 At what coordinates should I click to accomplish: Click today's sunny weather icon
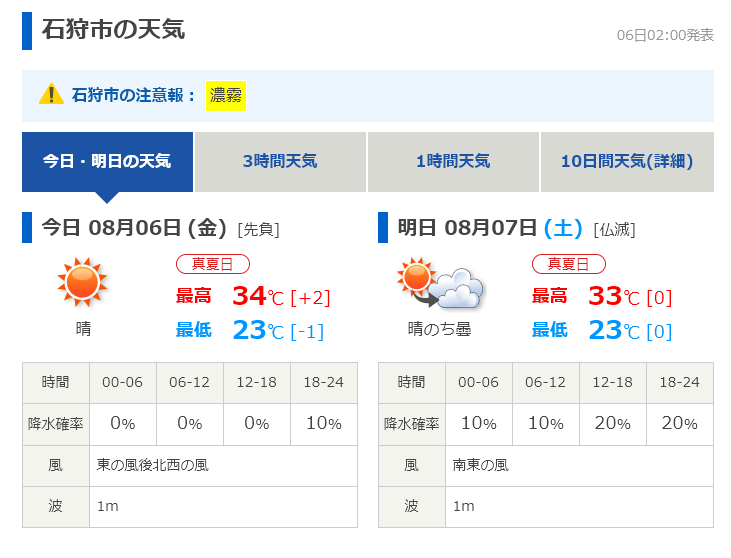pos(82,283)
